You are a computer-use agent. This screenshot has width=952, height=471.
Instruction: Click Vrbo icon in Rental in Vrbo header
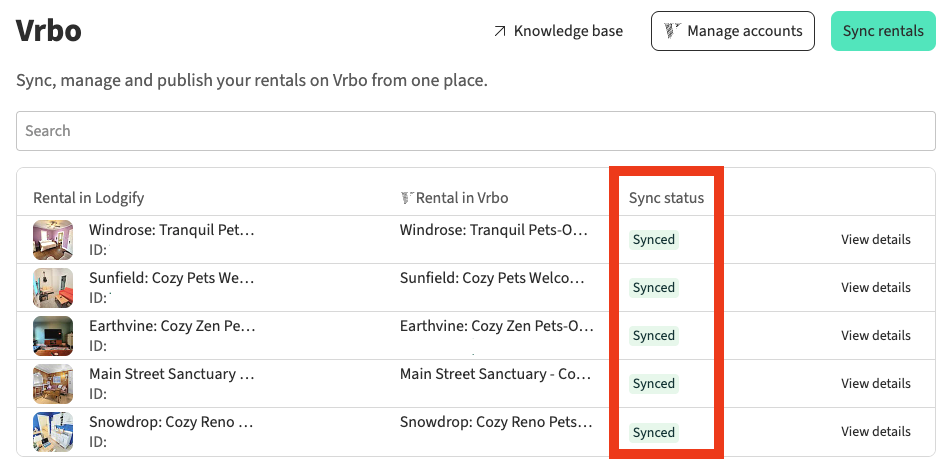[x=406, y=197]
